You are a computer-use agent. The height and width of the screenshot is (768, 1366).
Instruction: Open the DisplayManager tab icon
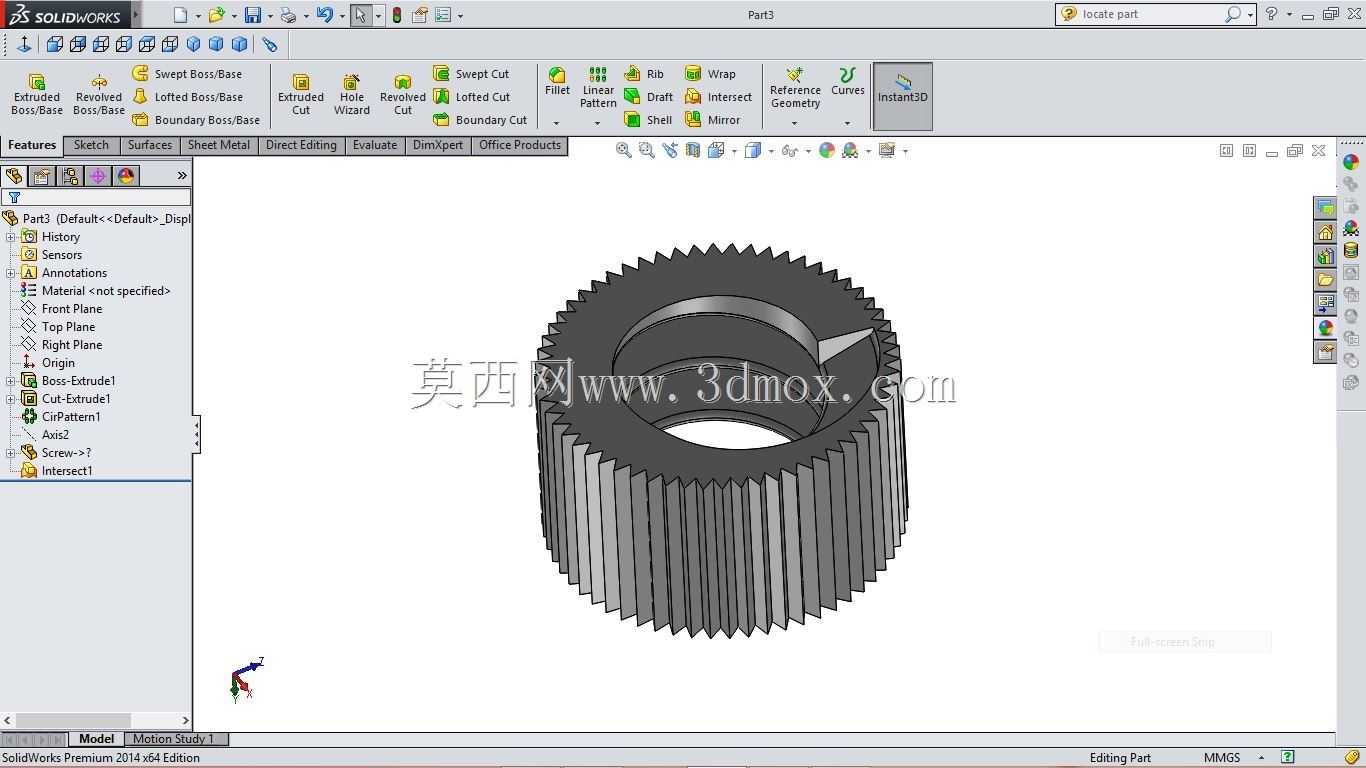pos(126,176)
